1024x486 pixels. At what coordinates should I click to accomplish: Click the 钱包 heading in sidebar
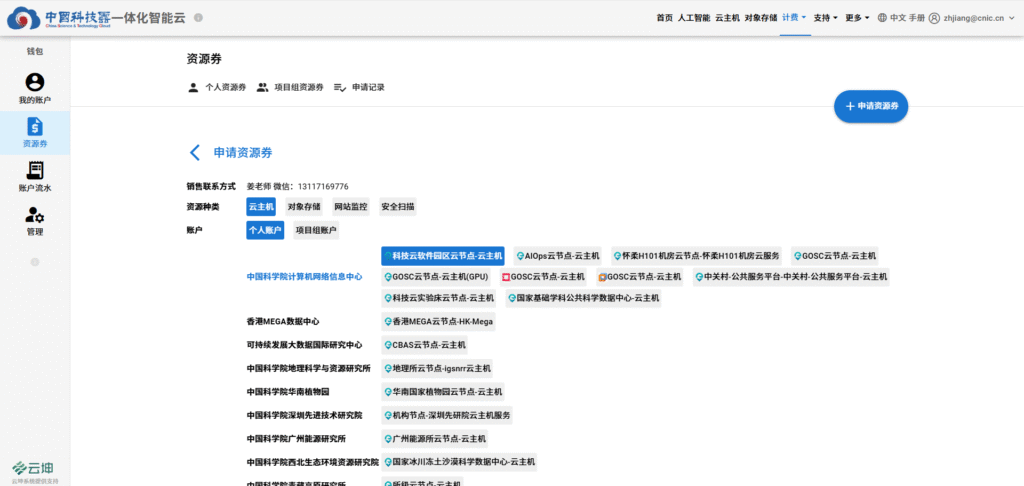35,52
